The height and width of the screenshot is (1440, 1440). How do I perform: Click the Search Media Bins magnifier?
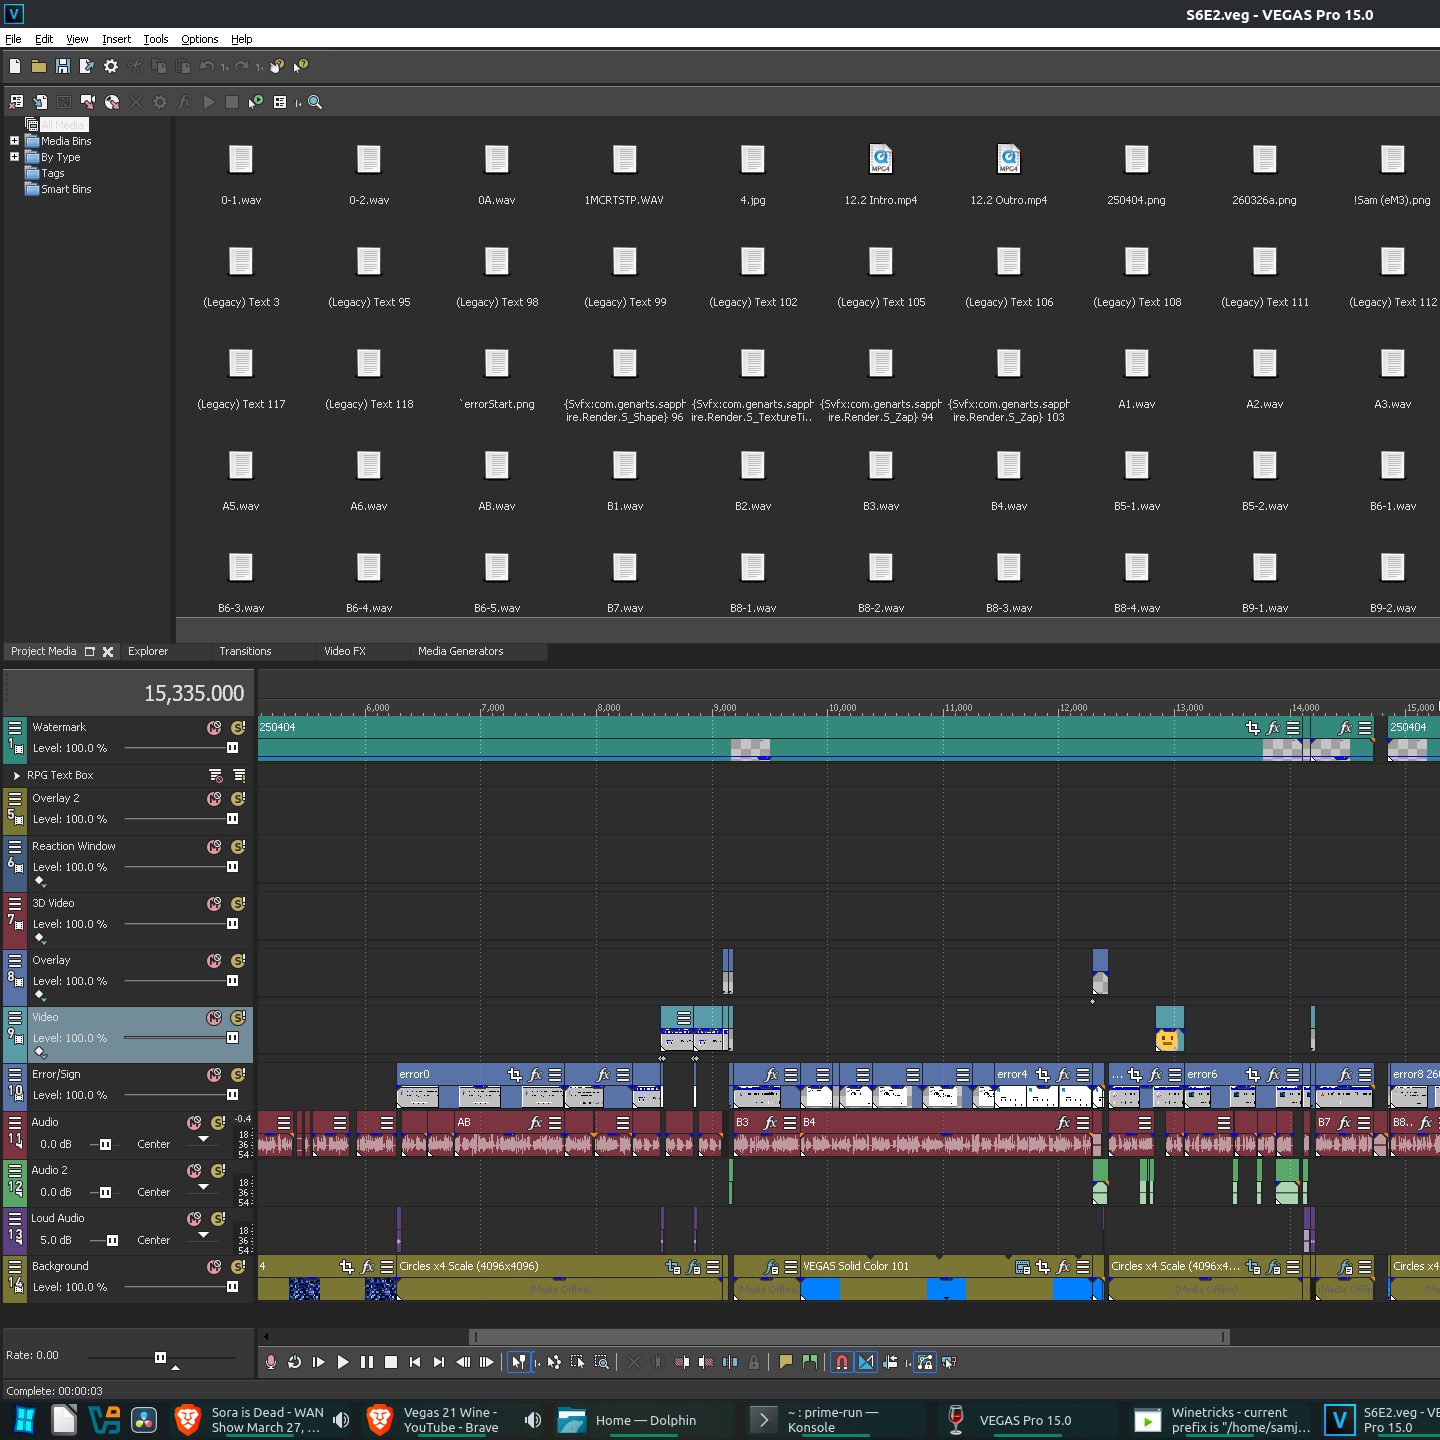point(315,102)
